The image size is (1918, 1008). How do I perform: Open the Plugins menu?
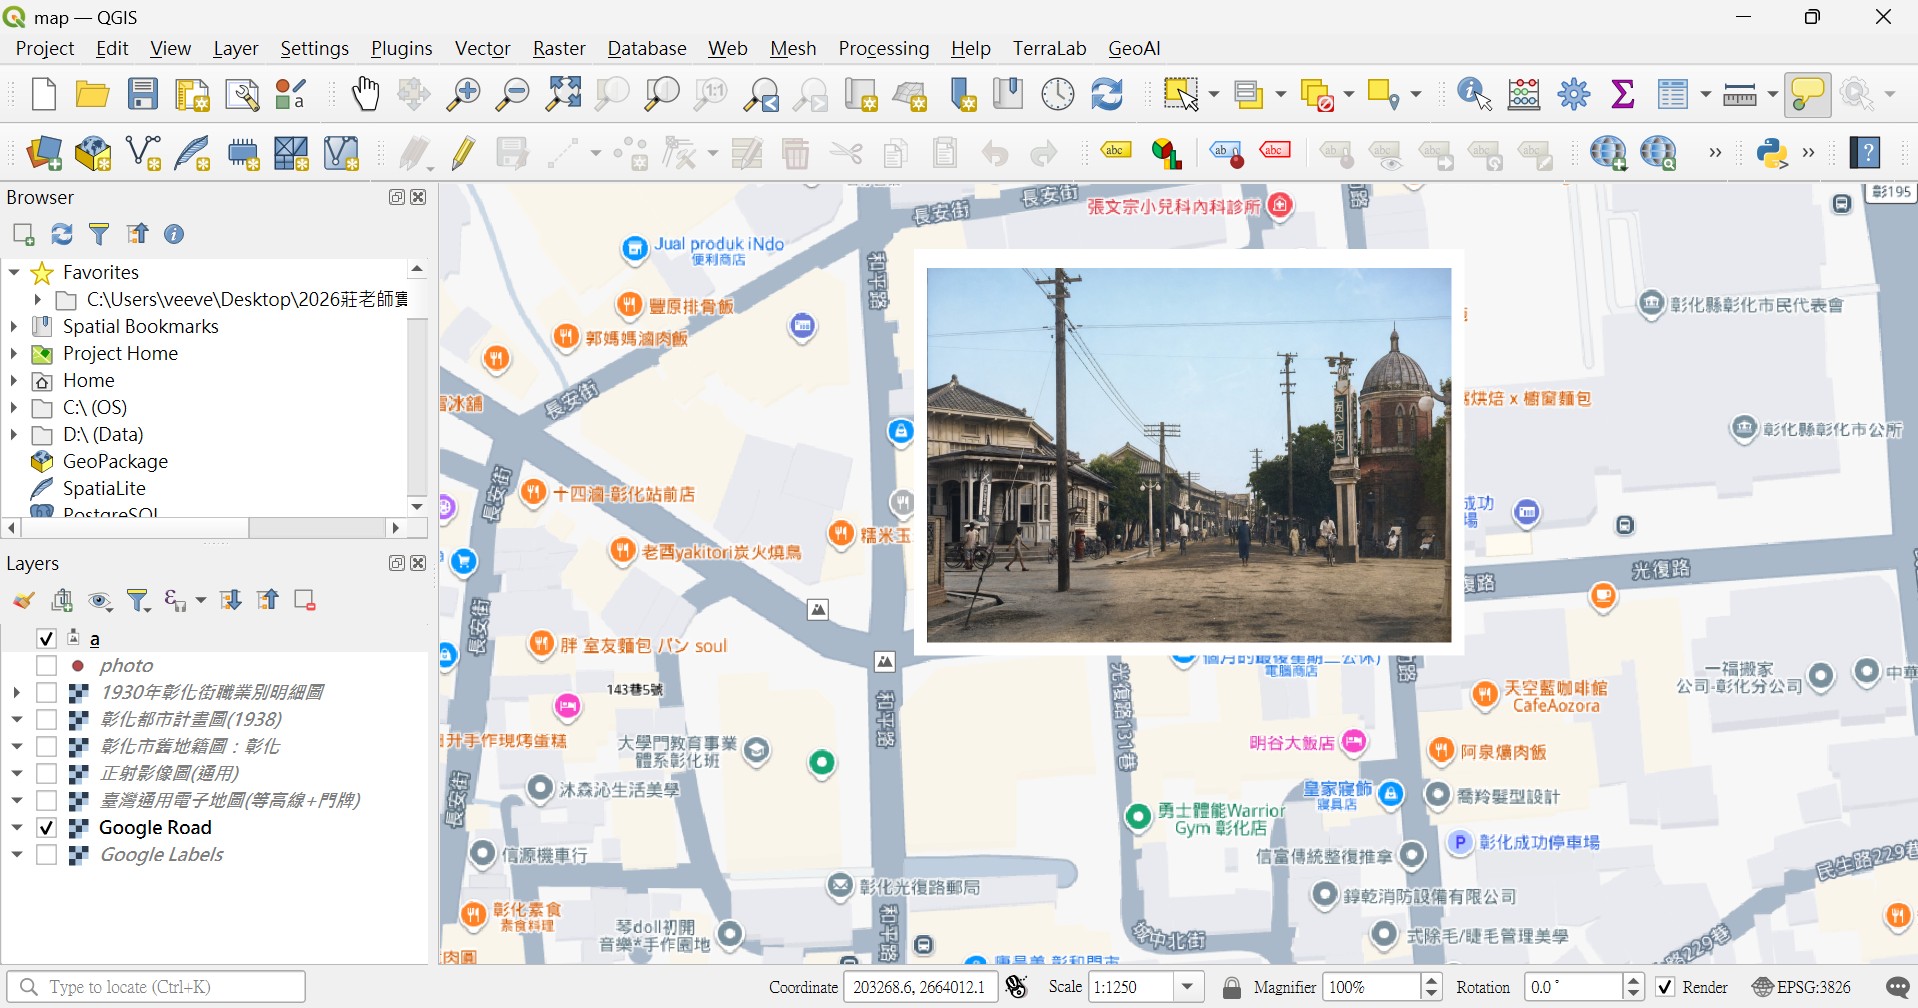pos(402,48)
